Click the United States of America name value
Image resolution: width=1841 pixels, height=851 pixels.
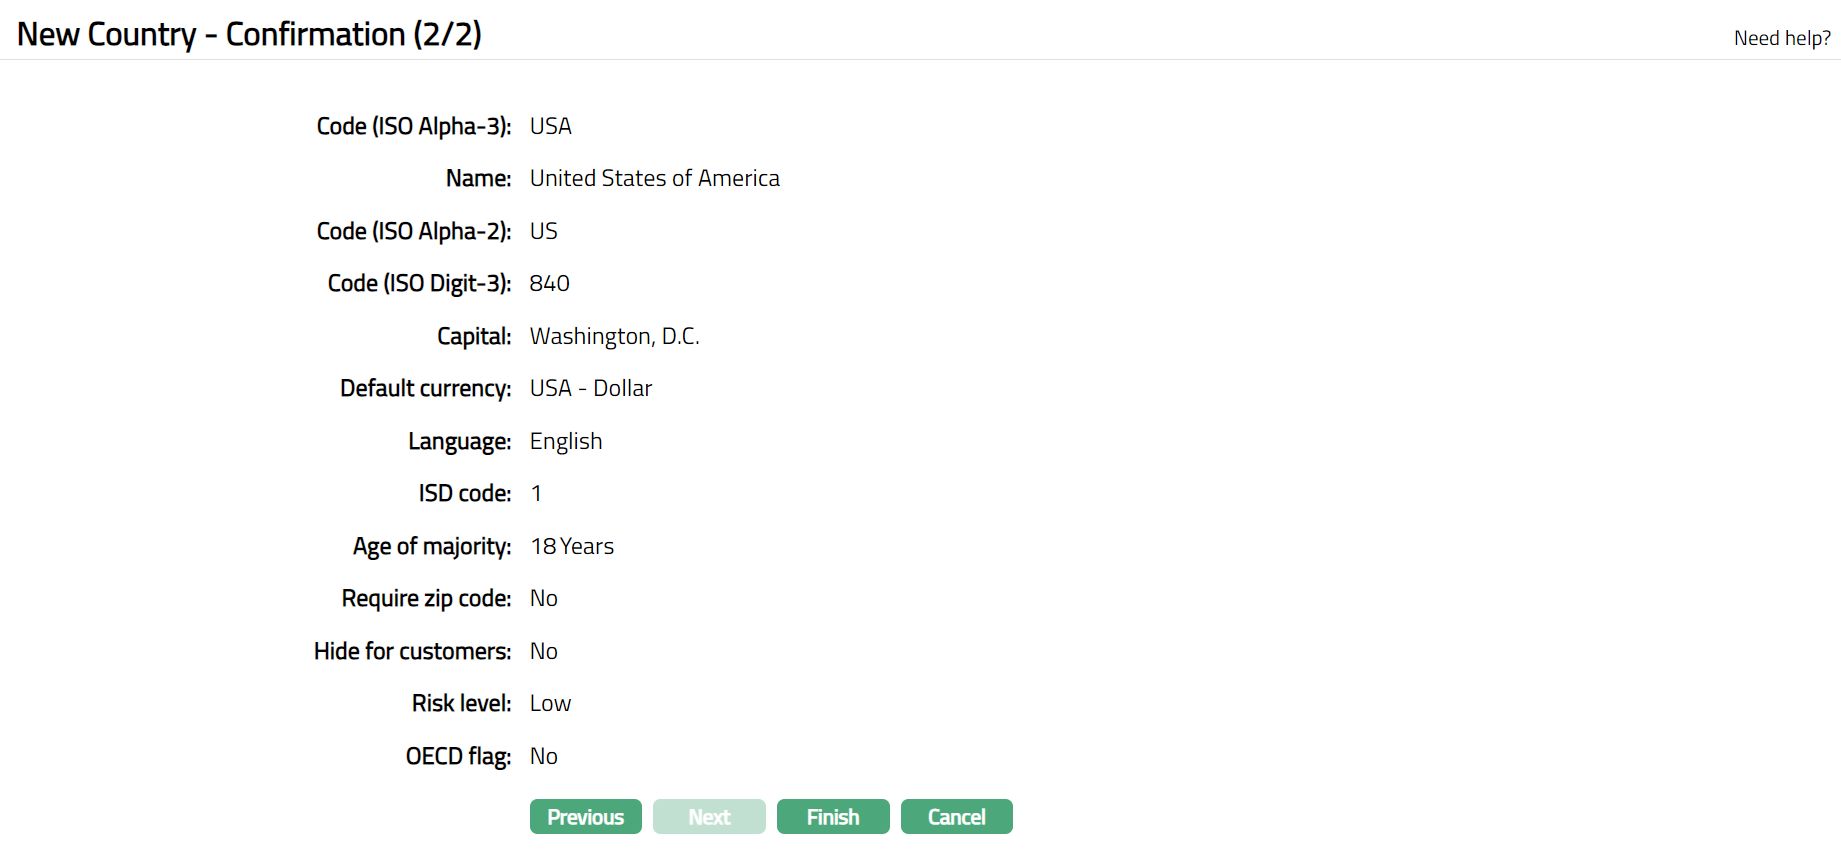tap(654, 178)
